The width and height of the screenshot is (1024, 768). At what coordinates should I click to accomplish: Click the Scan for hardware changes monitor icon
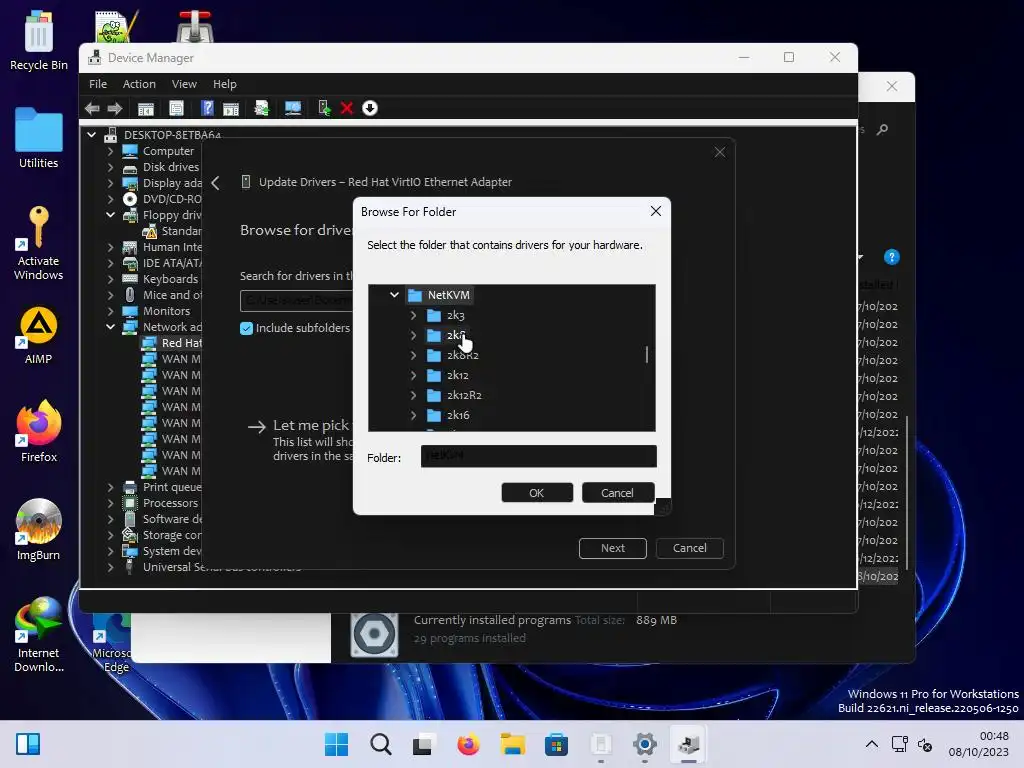click(x=293, y=108)
